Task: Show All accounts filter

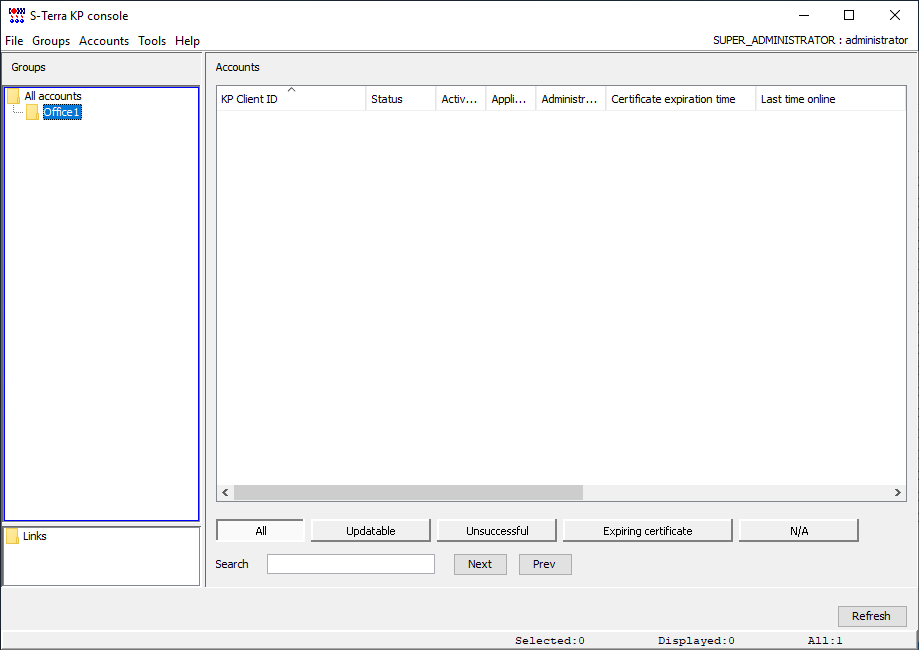Action: (261, 530)
